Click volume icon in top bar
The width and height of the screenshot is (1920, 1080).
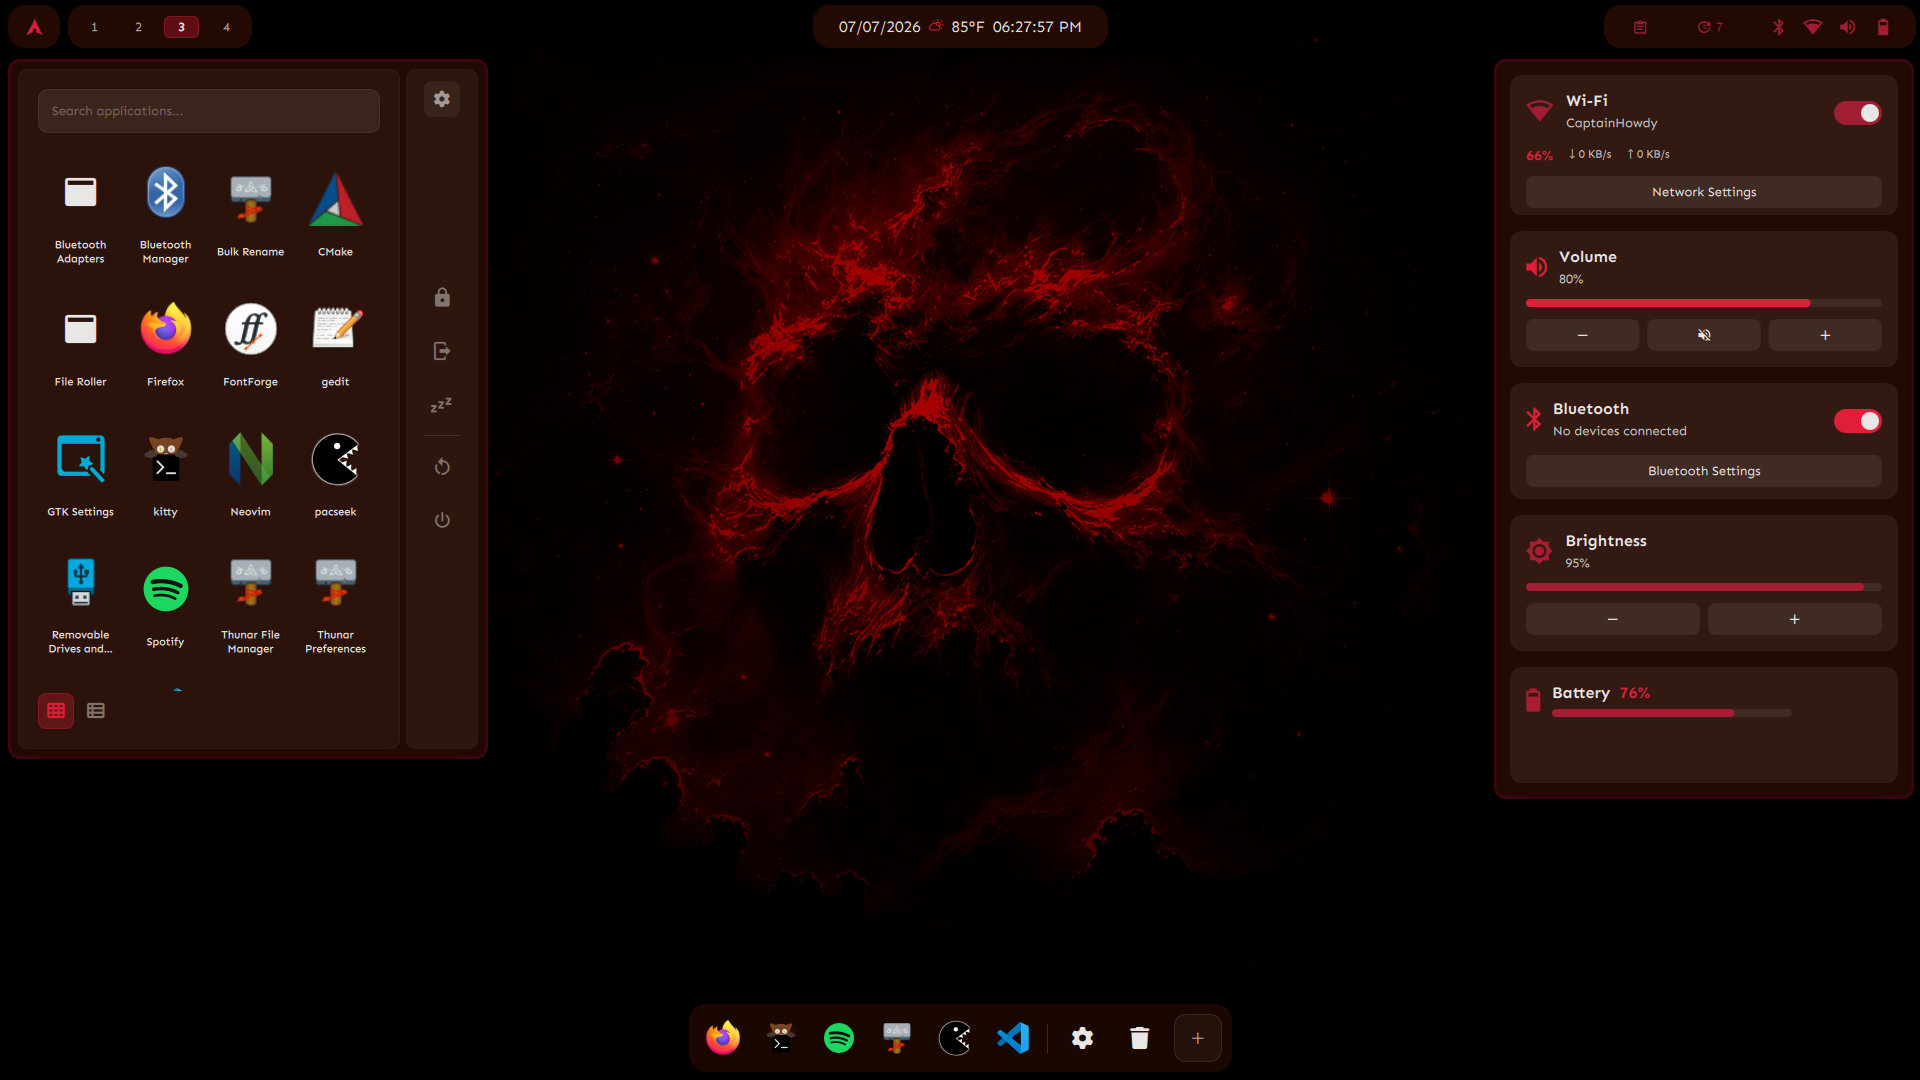tap(1847, 27)
